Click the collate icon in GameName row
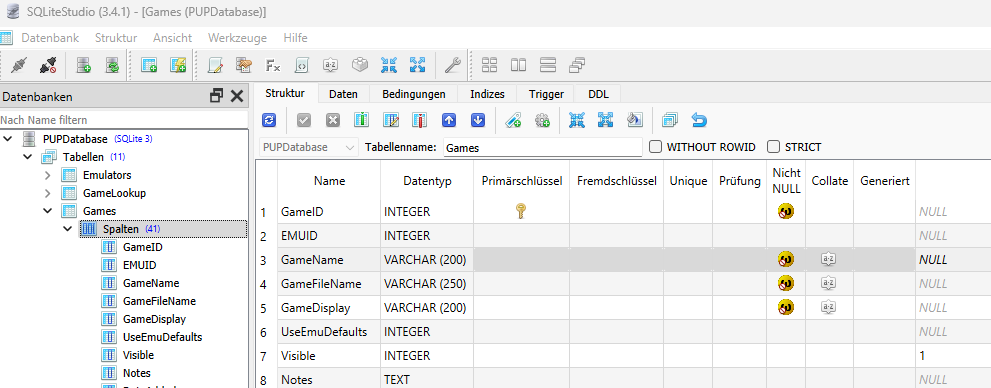This screenshot has width=991, height=388. click(x=829, y=260)
